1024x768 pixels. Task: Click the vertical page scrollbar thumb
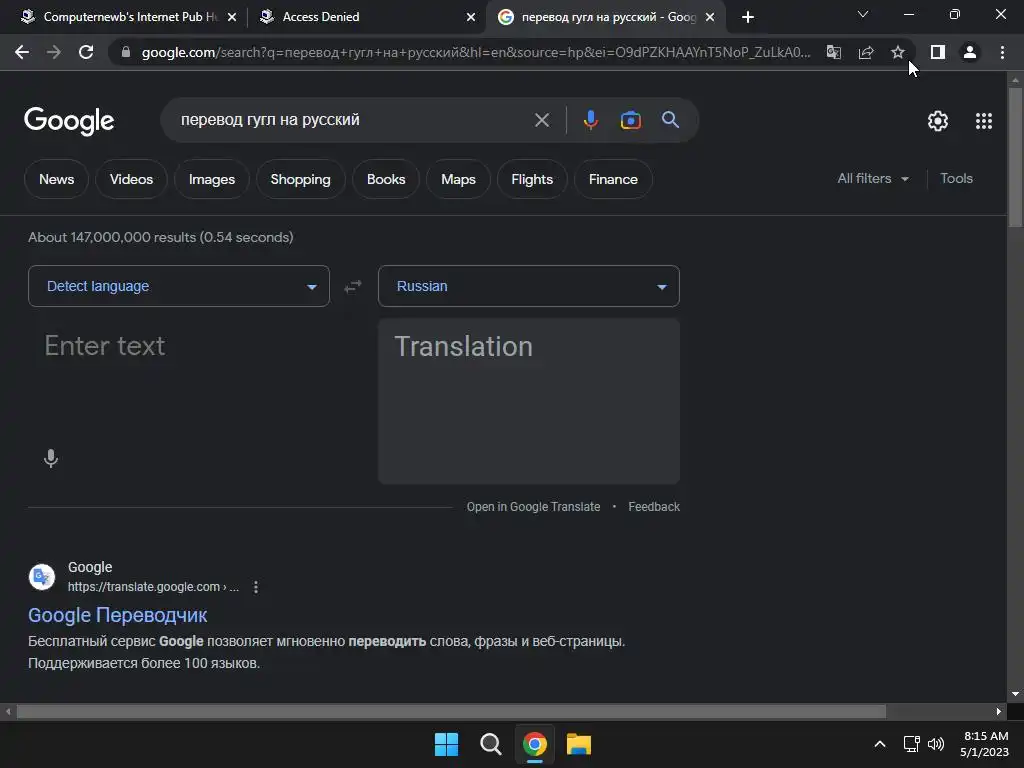(x=1015, y=157)
